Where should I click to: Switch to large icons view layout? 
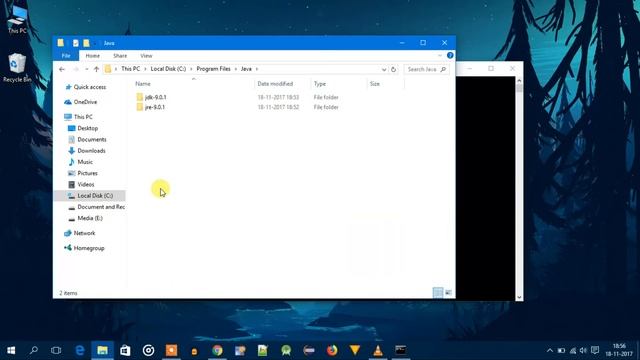coord(448,293)
